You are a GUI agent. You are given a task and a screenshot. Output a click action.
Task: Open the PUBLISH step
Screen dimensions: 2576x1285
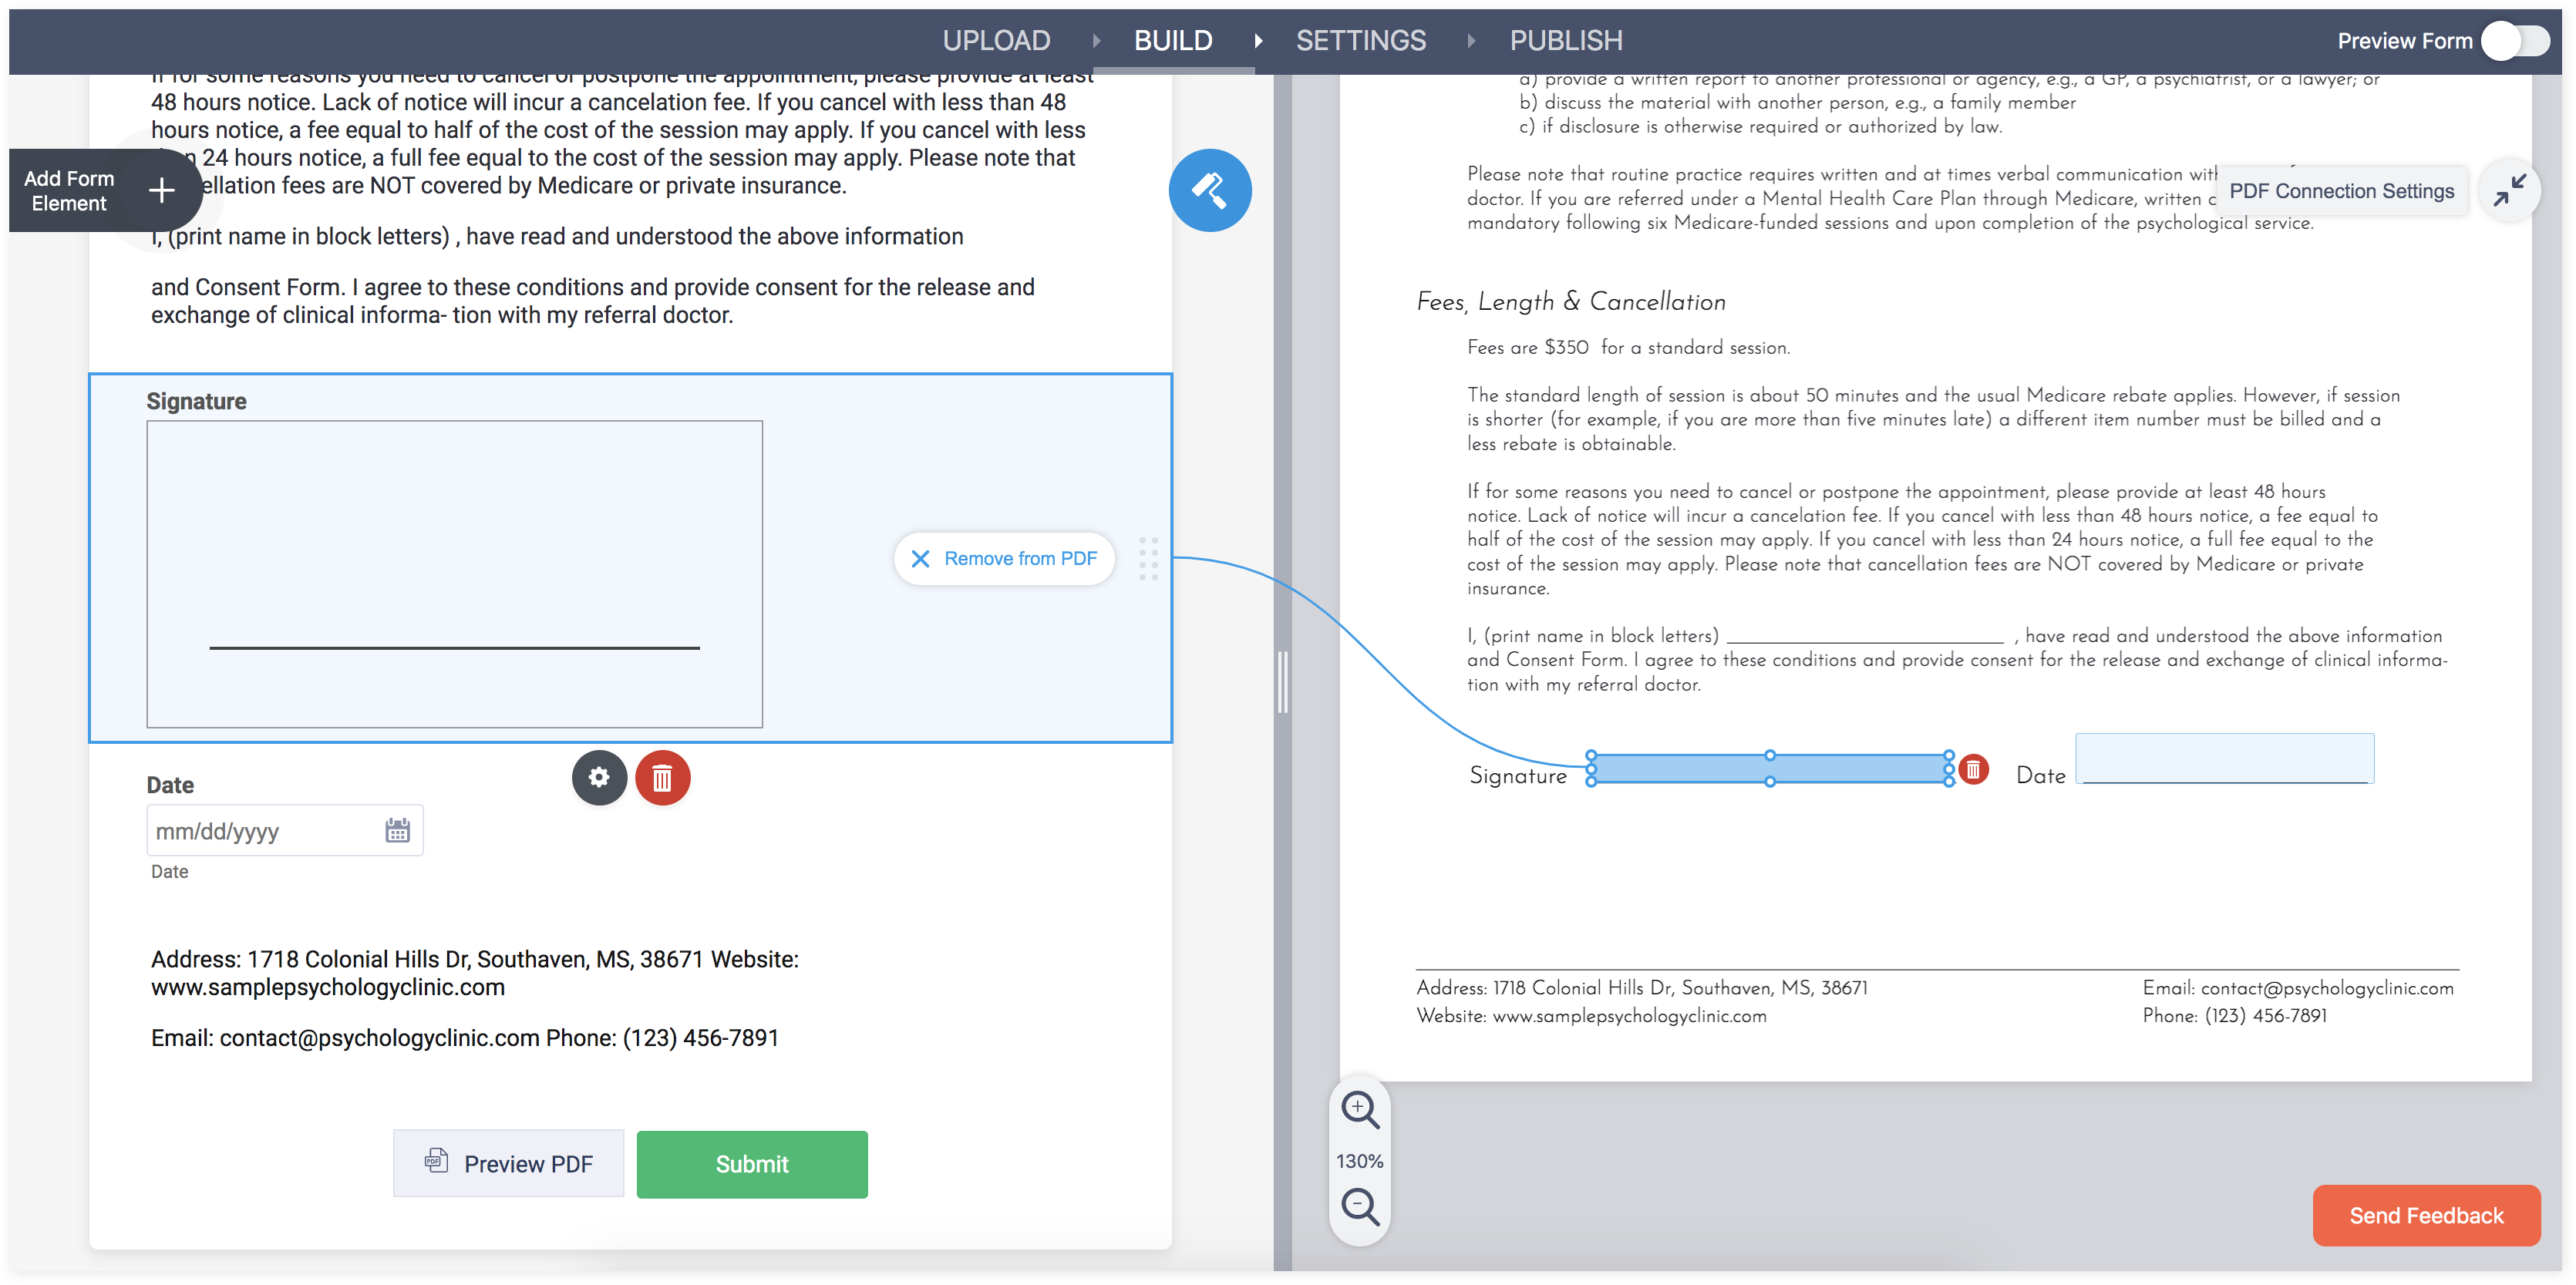[1565, 41]
